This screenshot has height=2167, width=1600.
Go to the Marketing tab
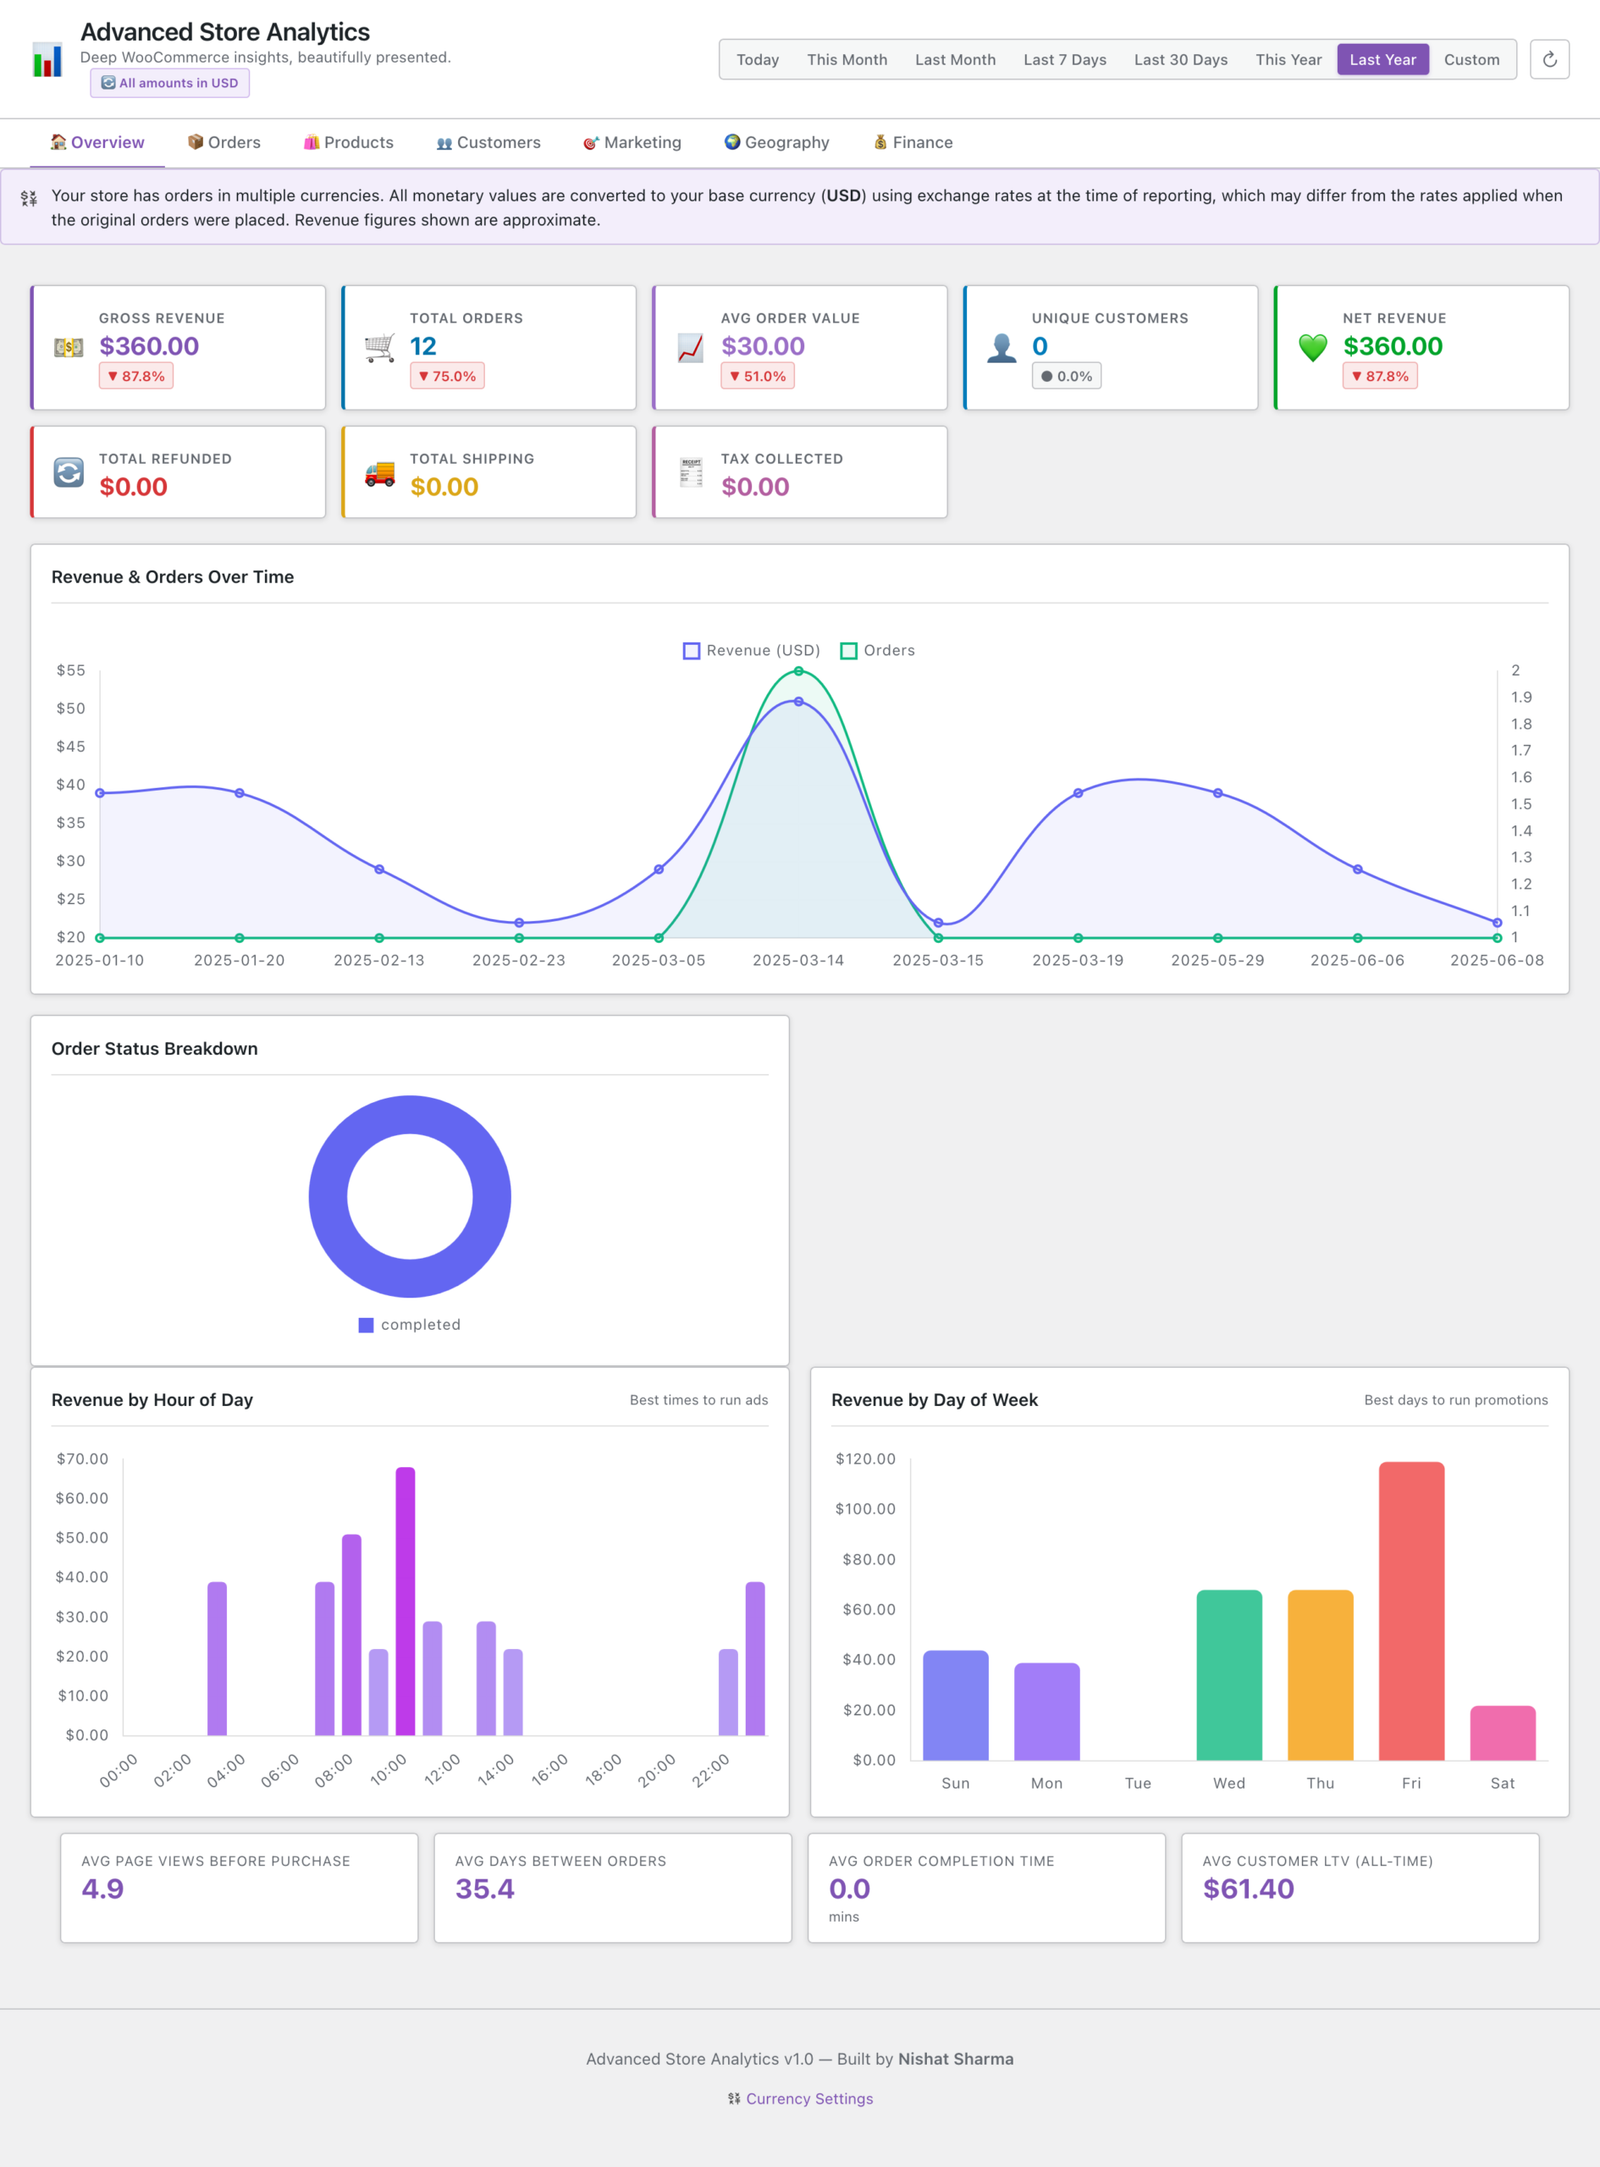click(632, 143)
